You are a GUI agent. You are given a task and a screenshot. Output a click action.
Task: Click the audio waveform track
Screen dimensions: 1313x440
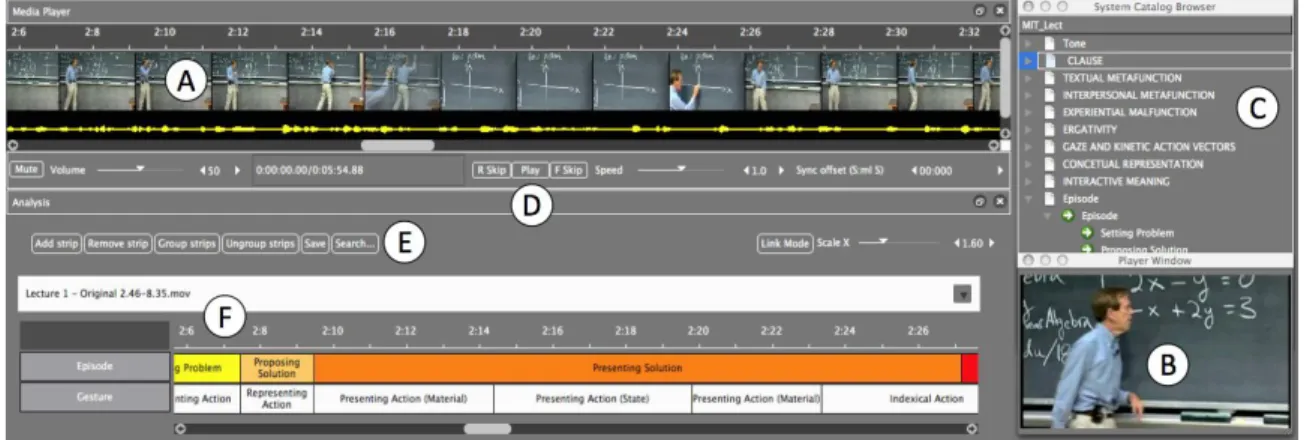[503, 128]
